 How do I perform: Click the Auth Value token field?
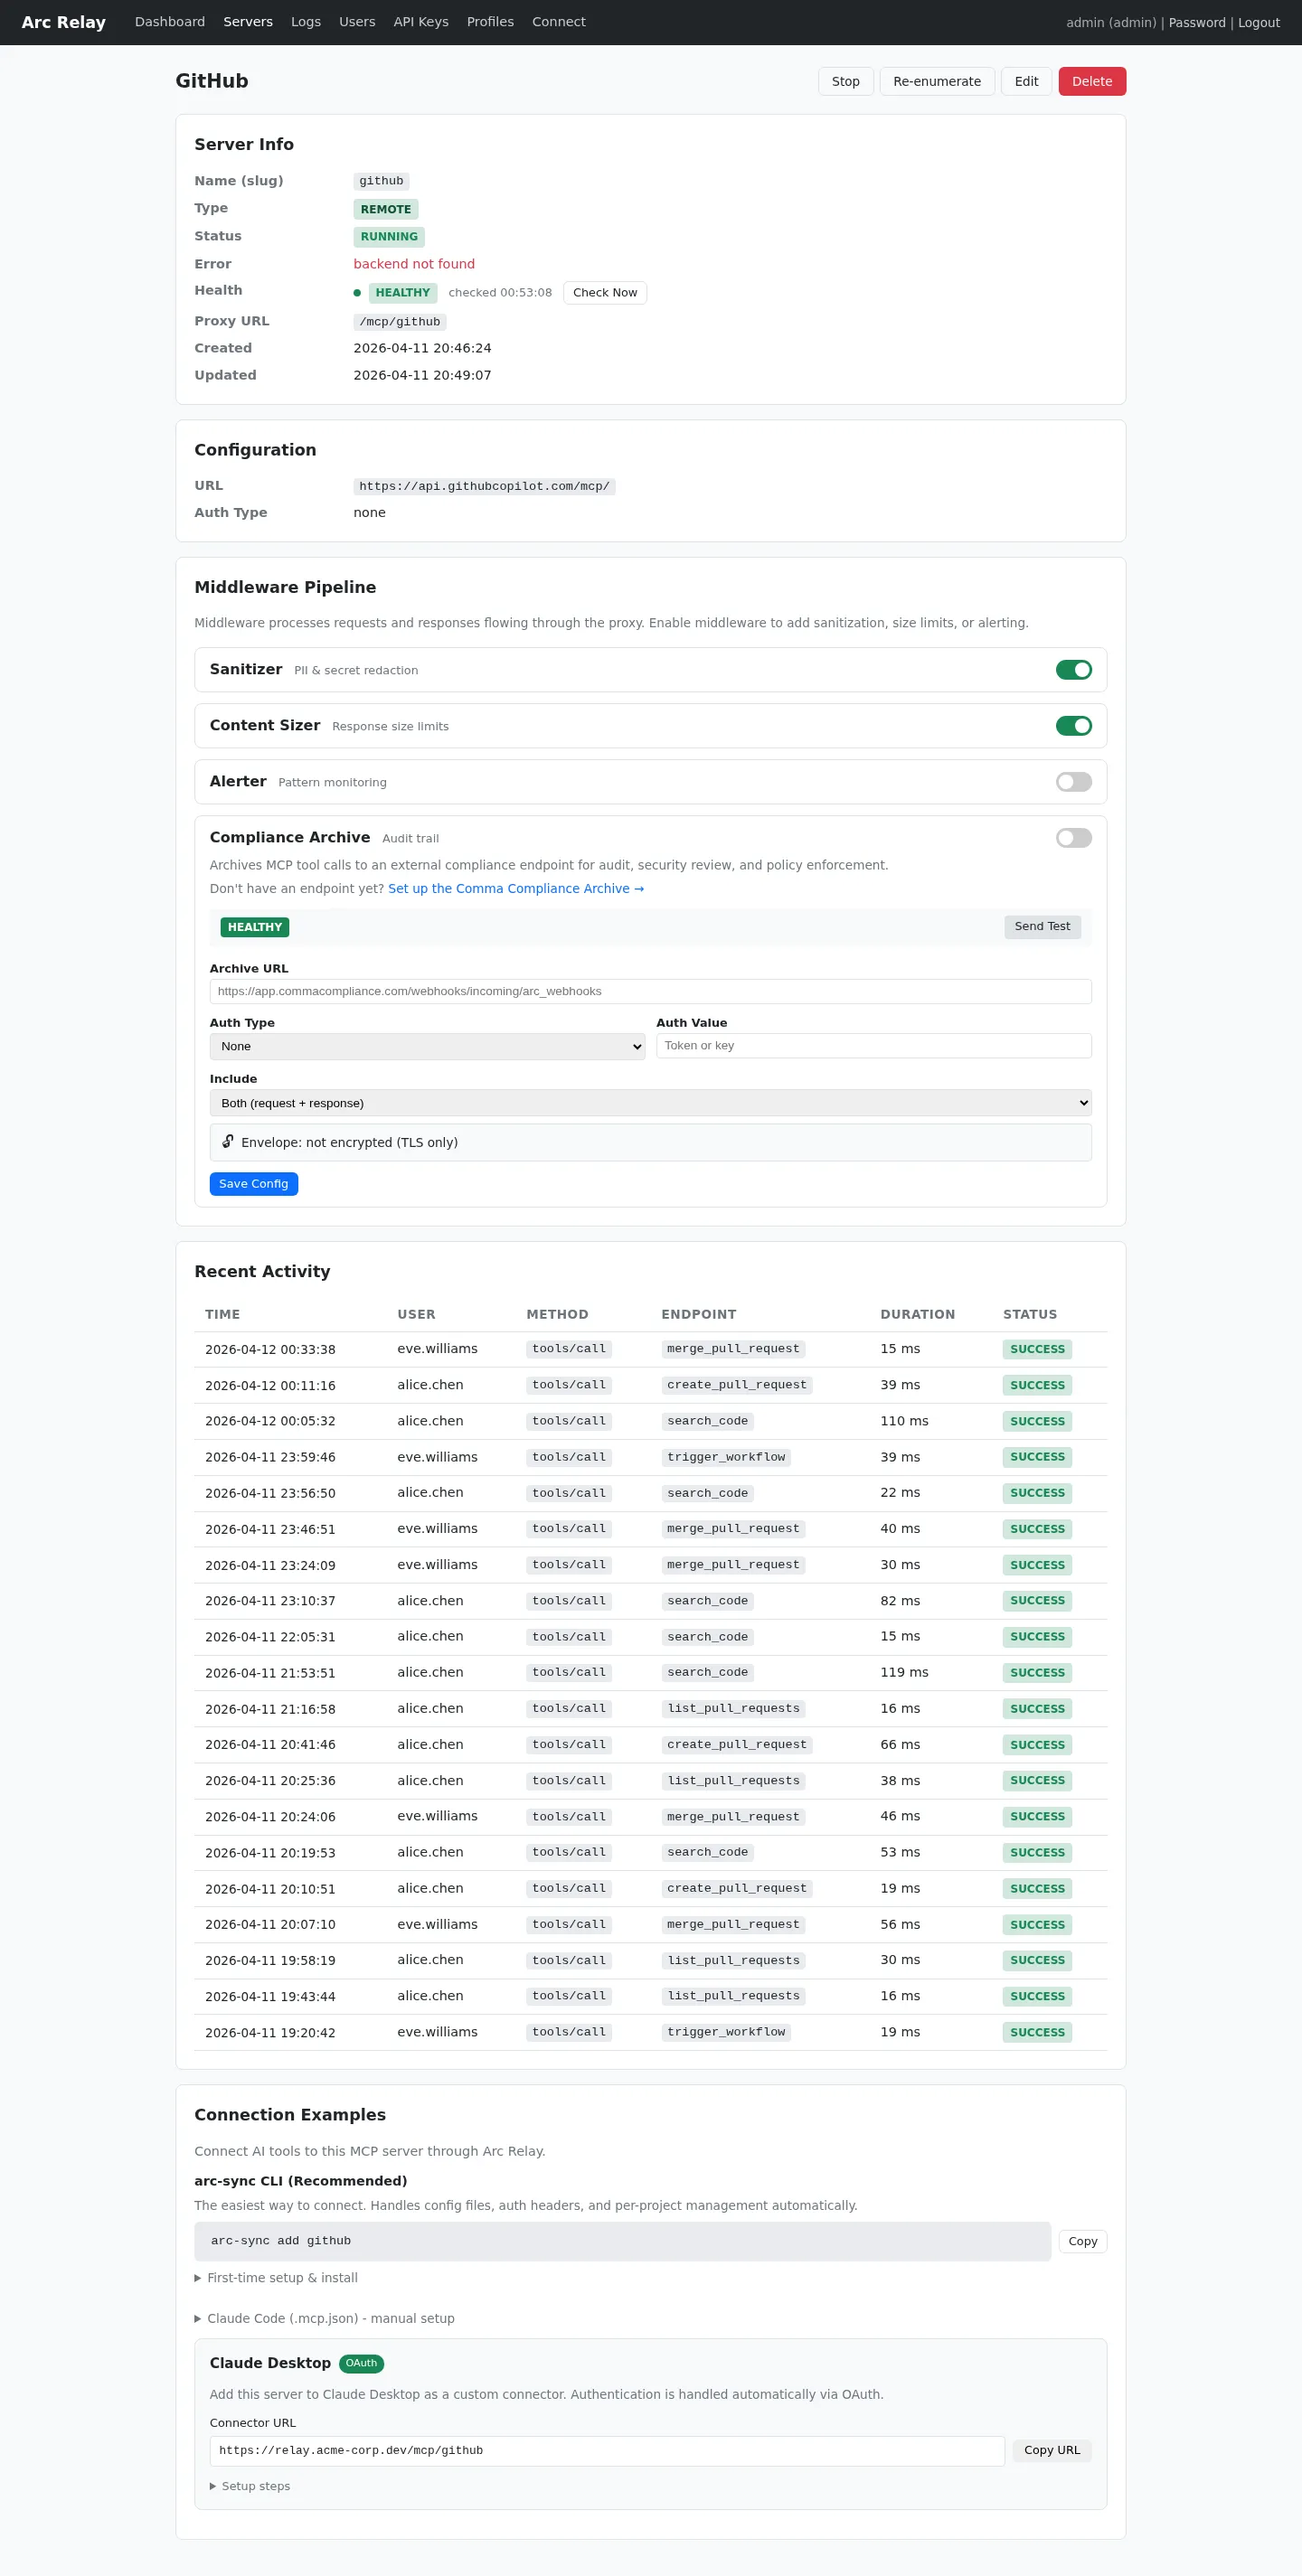point(874,1046)
